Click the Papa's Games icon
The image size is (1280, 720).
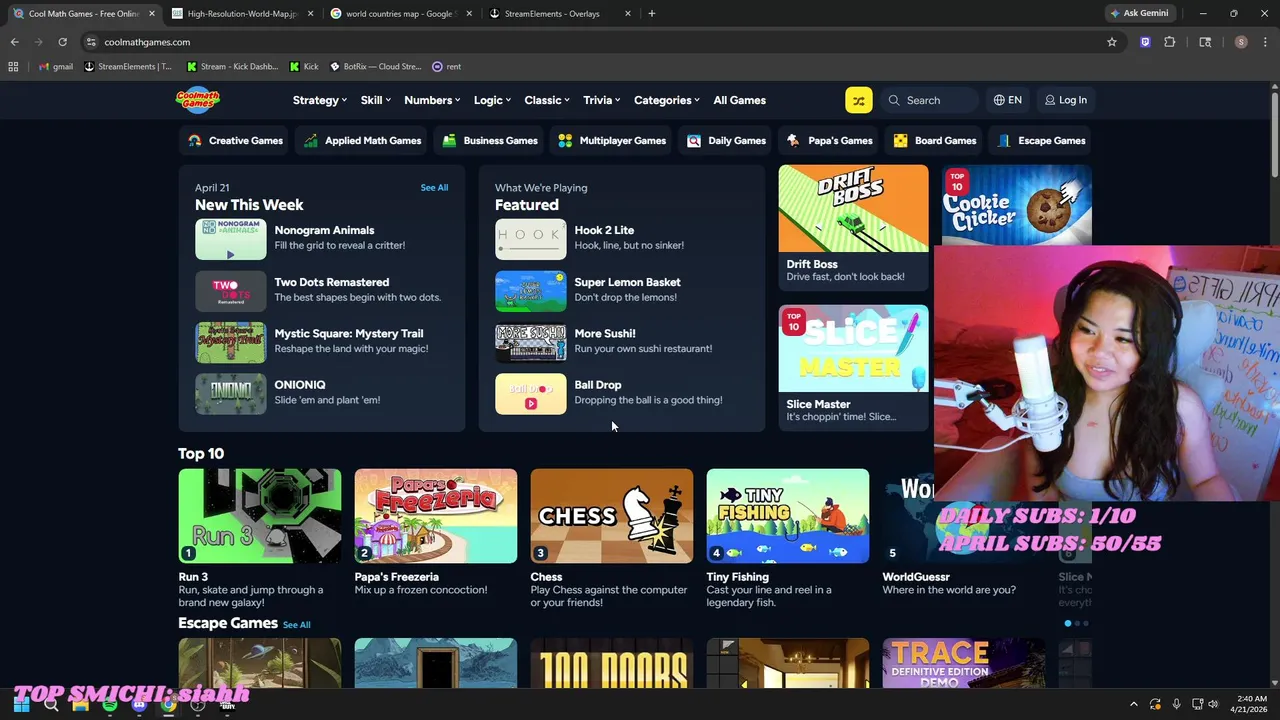[793, 141]
